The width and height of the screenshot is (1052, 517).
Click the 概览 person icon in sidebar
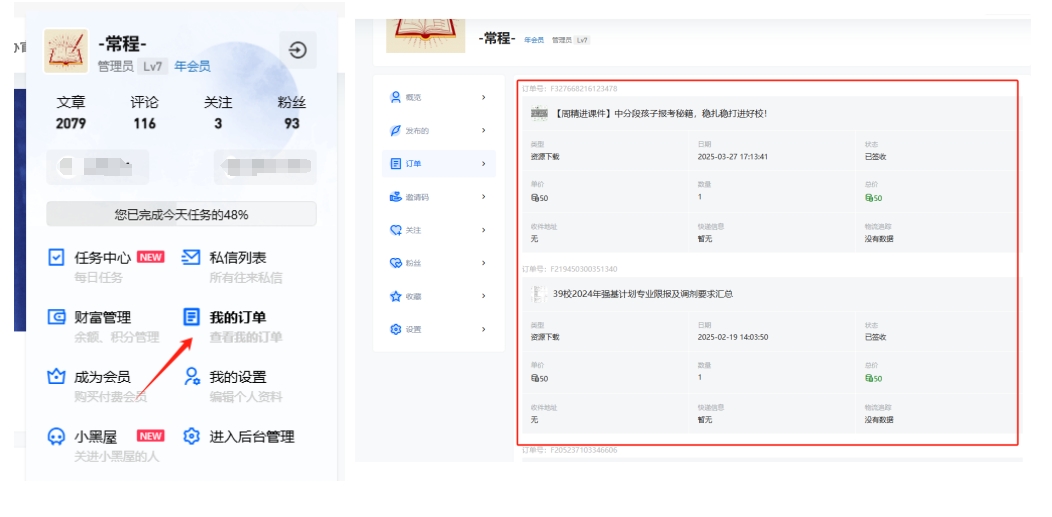click(x=396, y=97)
